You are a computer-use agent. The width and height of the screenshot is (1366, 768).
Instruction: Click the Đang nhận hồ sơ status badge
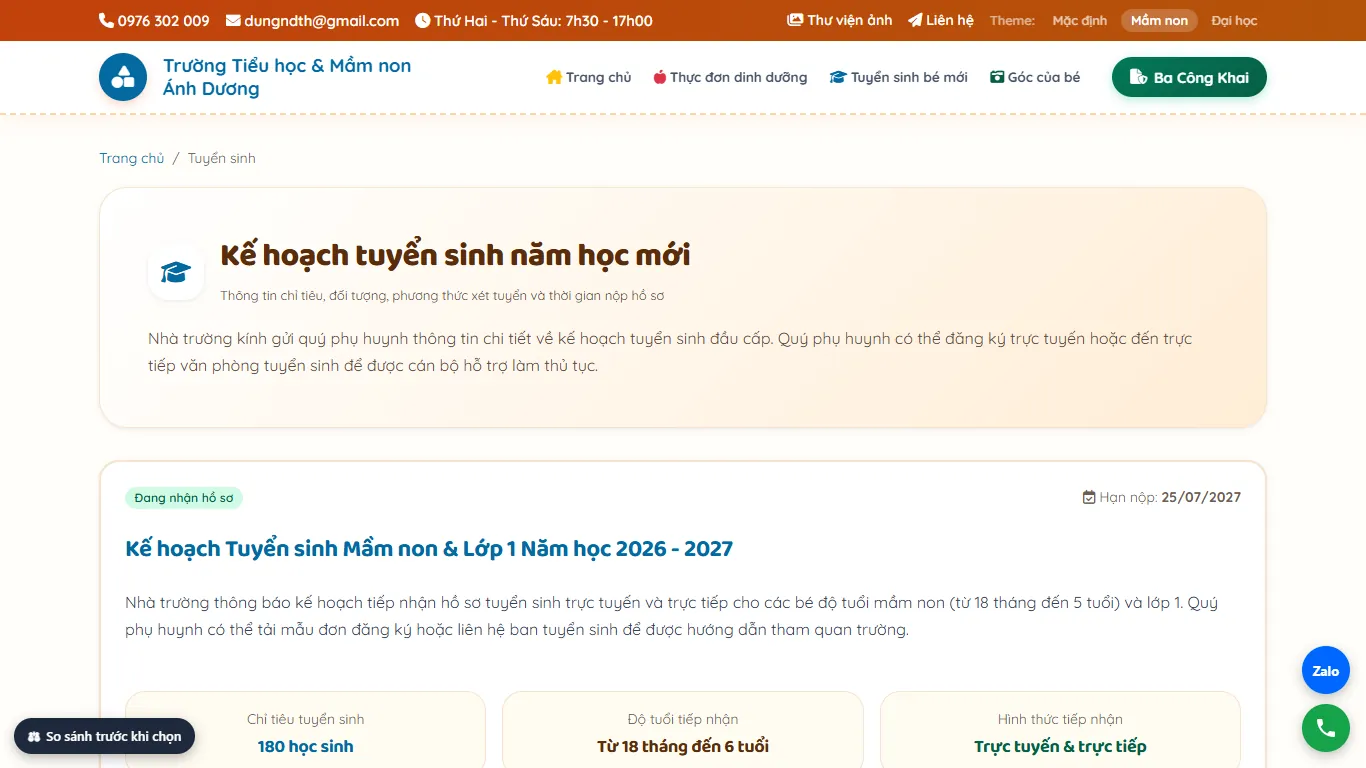(x=184, y=498)
